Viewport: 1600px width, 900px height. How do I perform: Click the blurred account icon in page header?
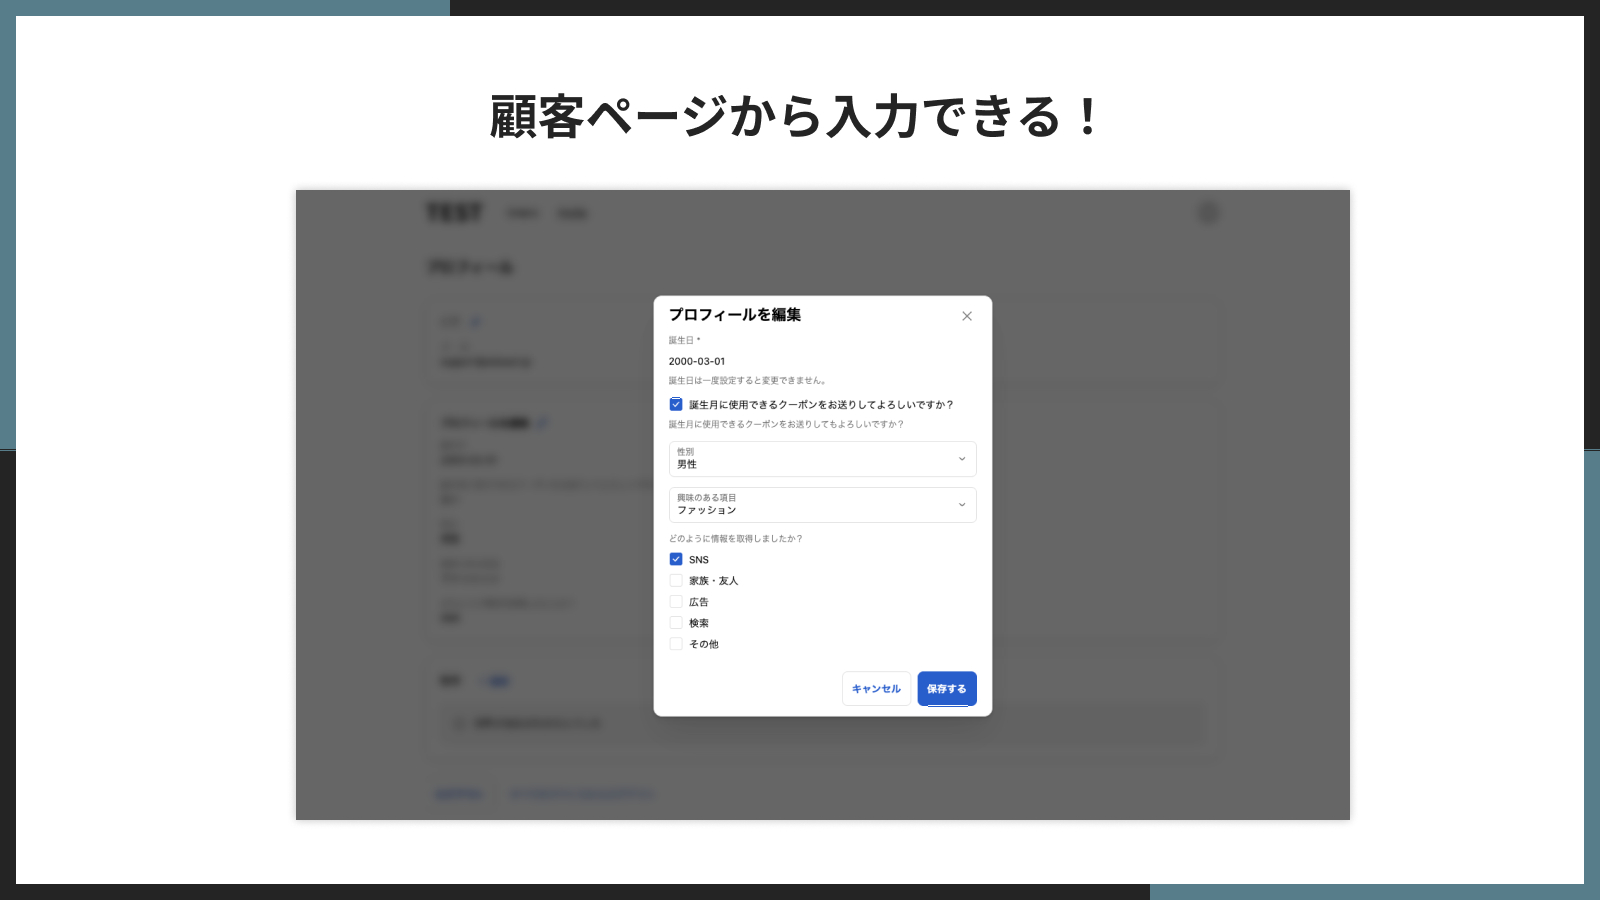(x=1208, y=213)
